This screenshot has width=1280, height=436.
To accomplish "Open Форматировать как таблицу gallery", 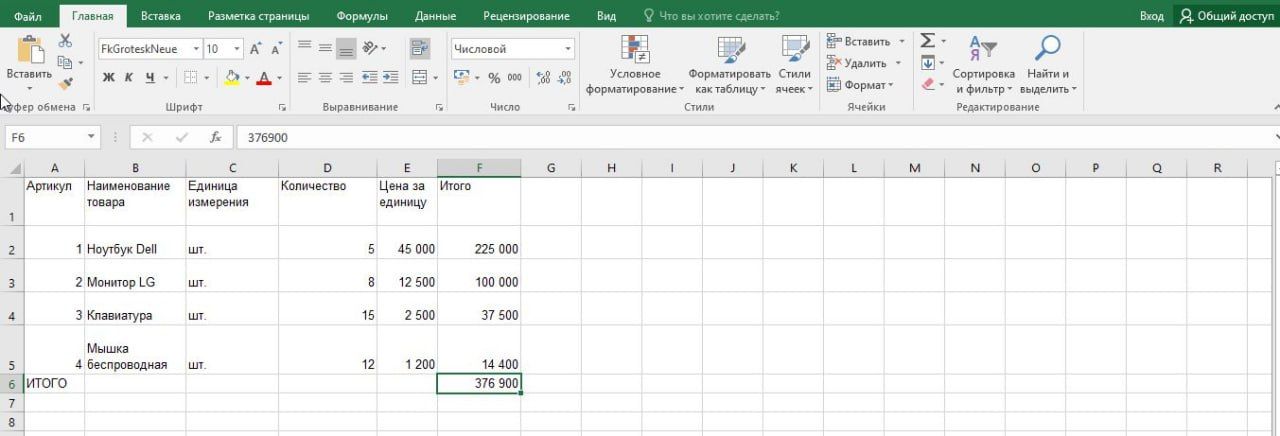I will coord(731,64).
